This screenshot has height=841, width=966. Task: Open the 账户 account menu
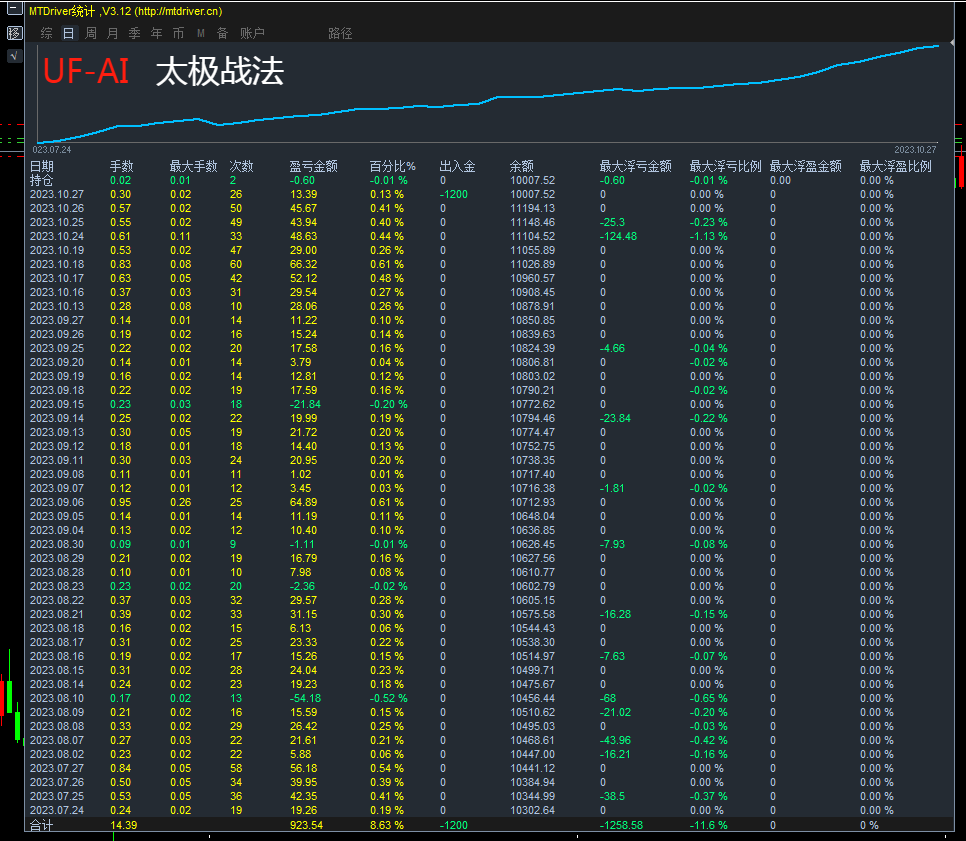pos(251,33)
